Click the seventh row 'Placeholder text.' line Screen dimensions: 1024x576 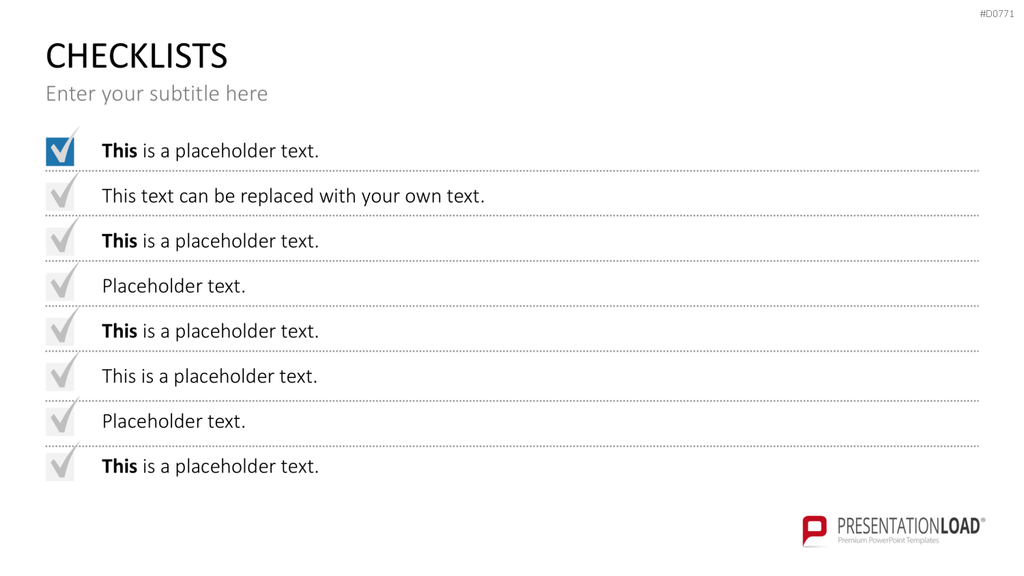coord(174,421)
